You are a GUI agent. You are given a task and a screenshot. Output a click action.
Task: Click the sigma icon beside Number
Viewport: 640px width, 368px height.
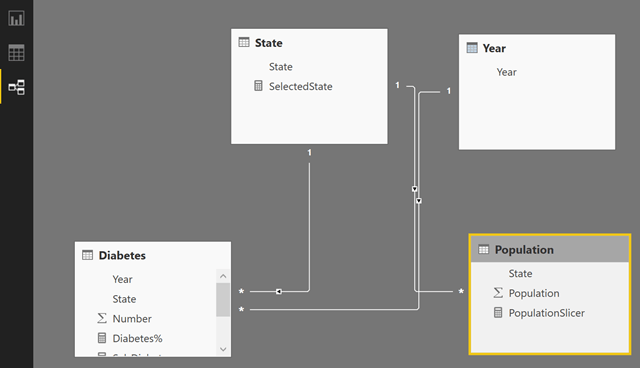102,318
